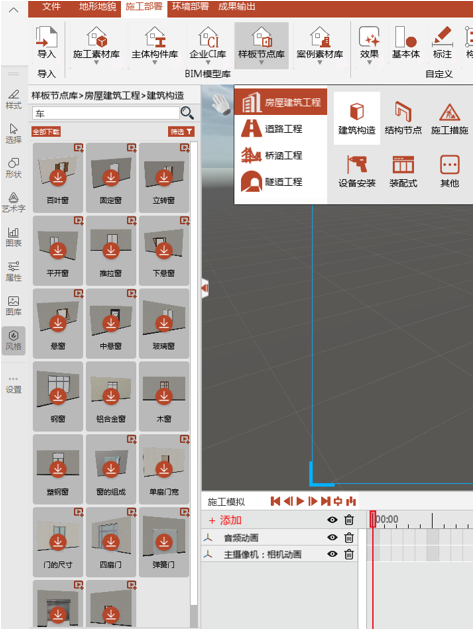Choose the 结构节点 category

(403, 118)
